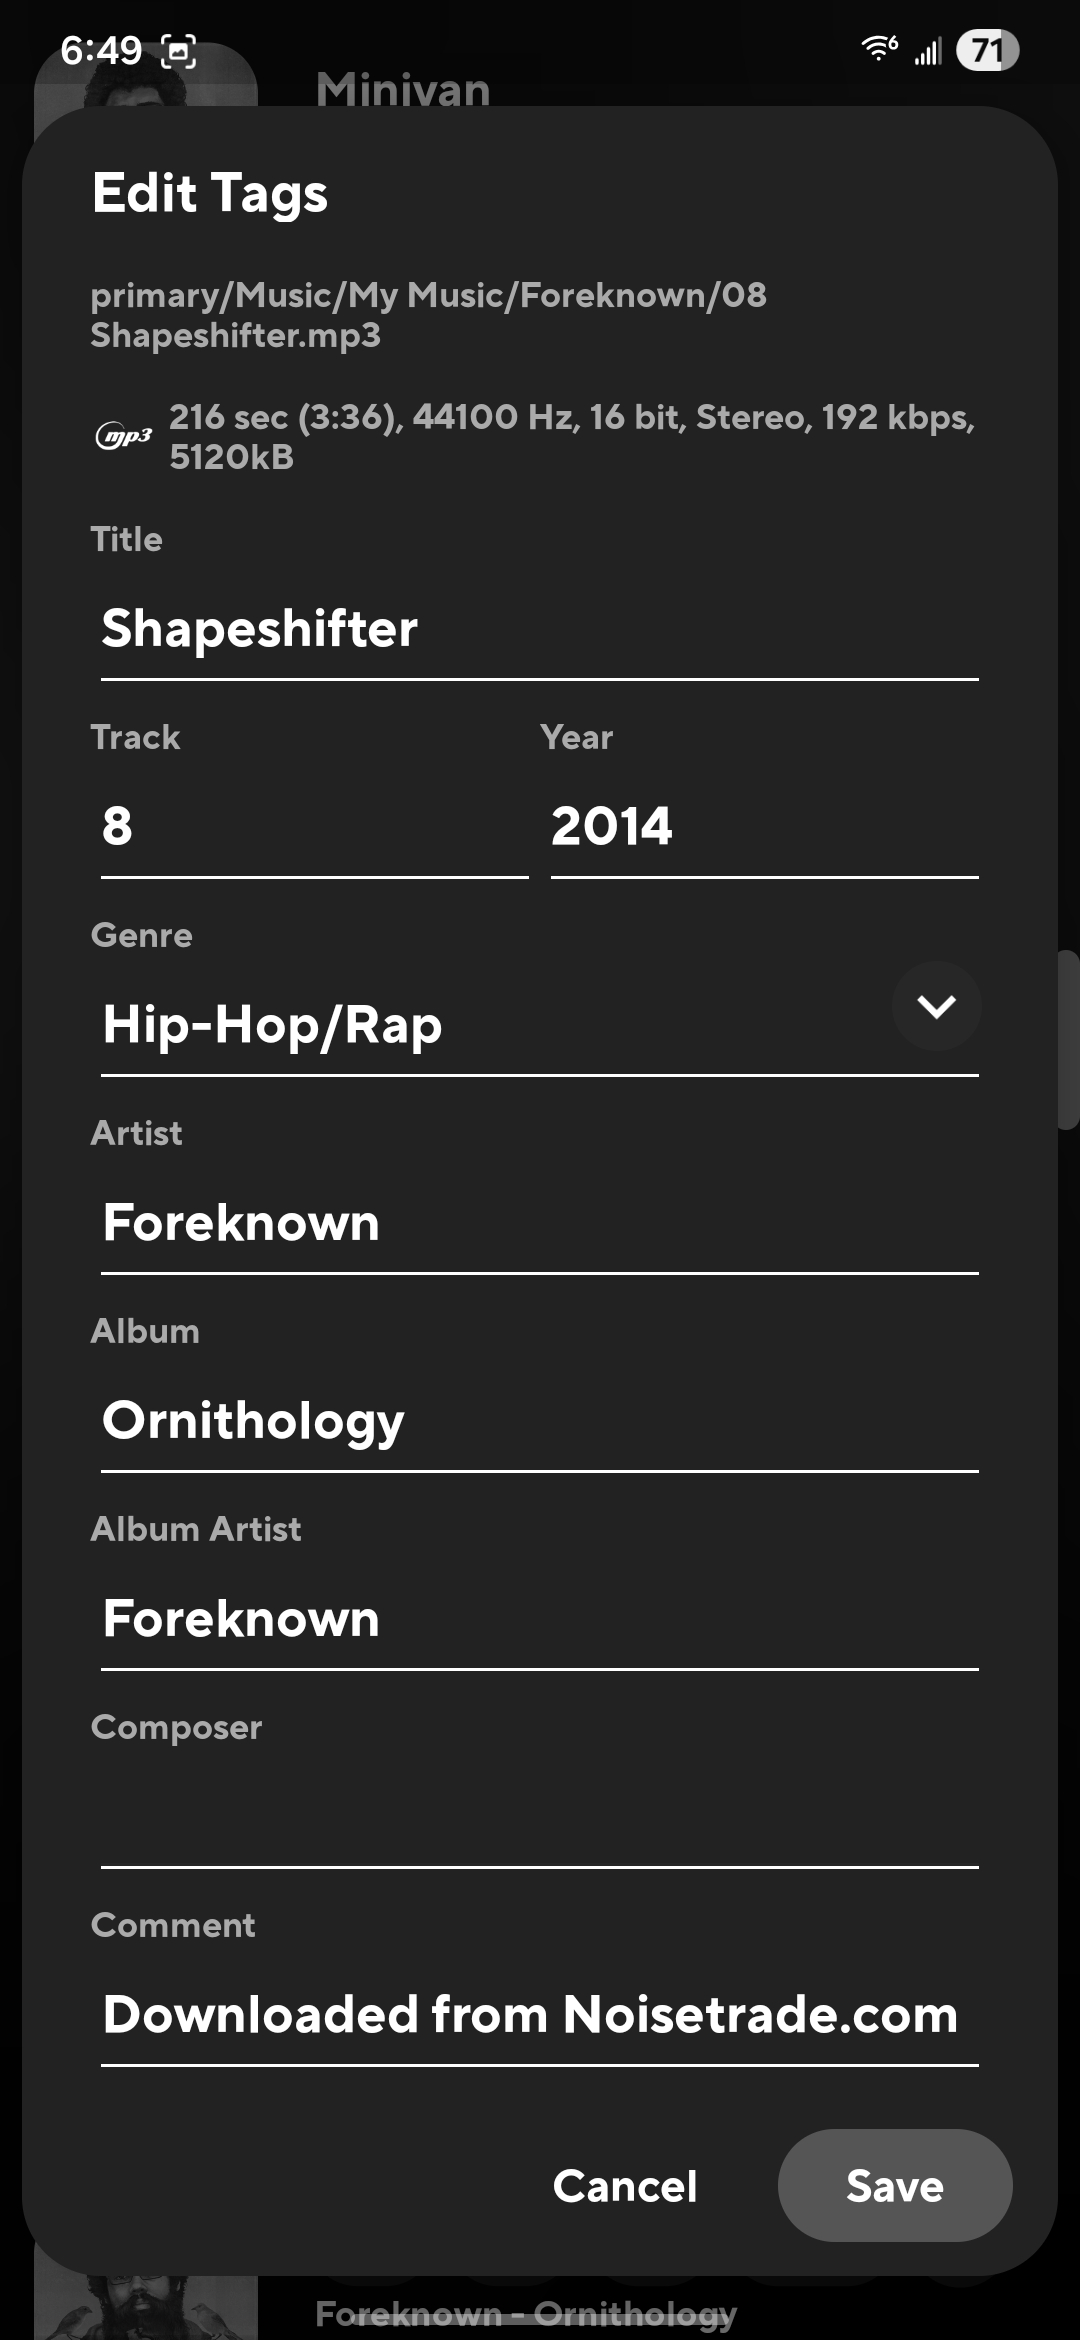The height and width of the screenshot is (2340, 1080).
Task: Edit the Track number field
Action: click(313, 828)
